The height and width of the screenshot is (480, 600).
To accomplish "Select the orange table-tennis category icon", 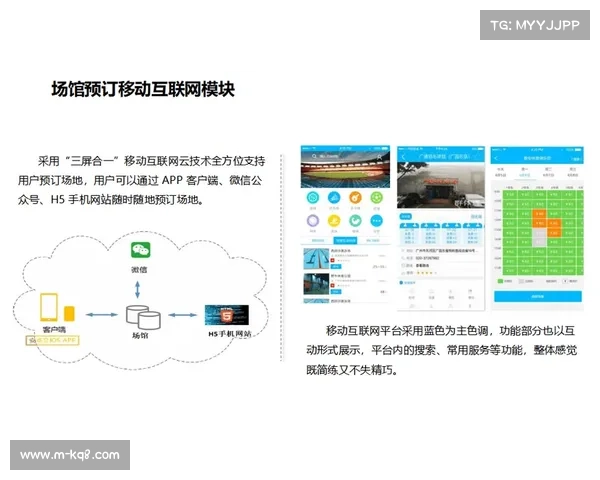I will [x=355, y=198].
